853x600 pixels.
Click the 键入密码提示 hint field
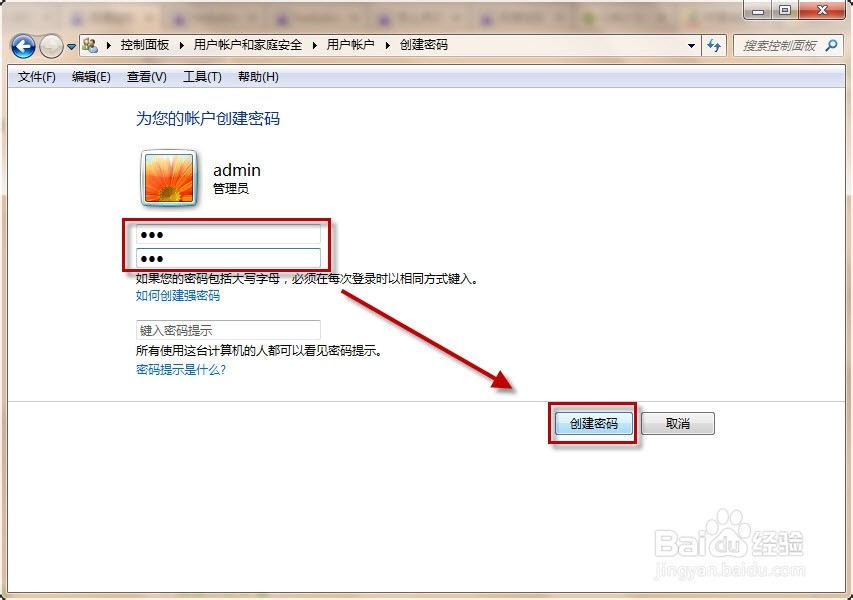228,330
